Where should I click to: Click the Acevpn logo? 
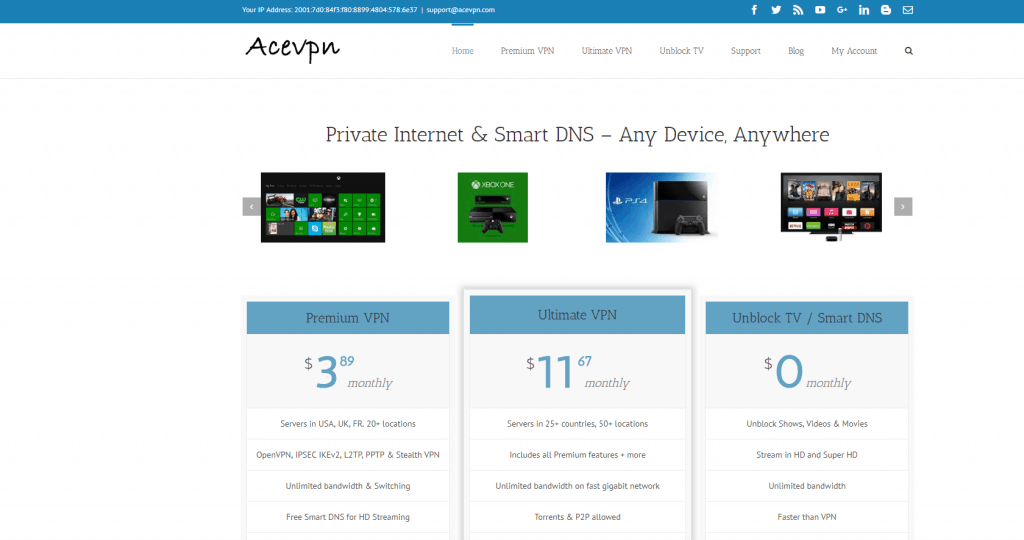tap(293, 48)
